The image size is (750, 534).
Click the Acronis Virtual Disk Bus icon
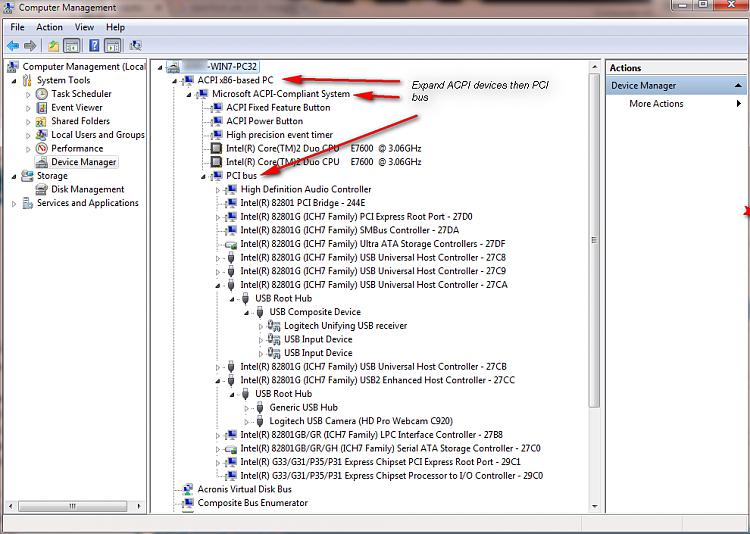pyautogui.click(x=188, y=490)
